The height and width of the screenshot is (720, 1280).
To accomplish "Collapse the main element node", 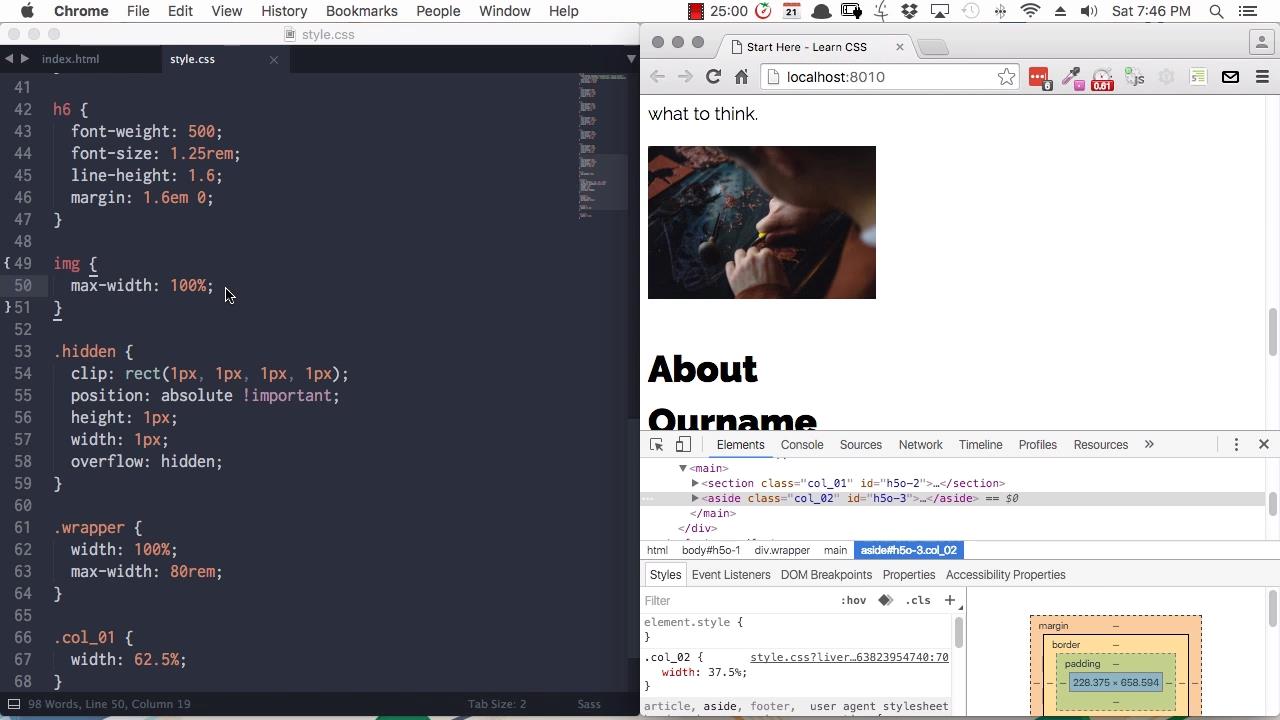I will [683, 468].
